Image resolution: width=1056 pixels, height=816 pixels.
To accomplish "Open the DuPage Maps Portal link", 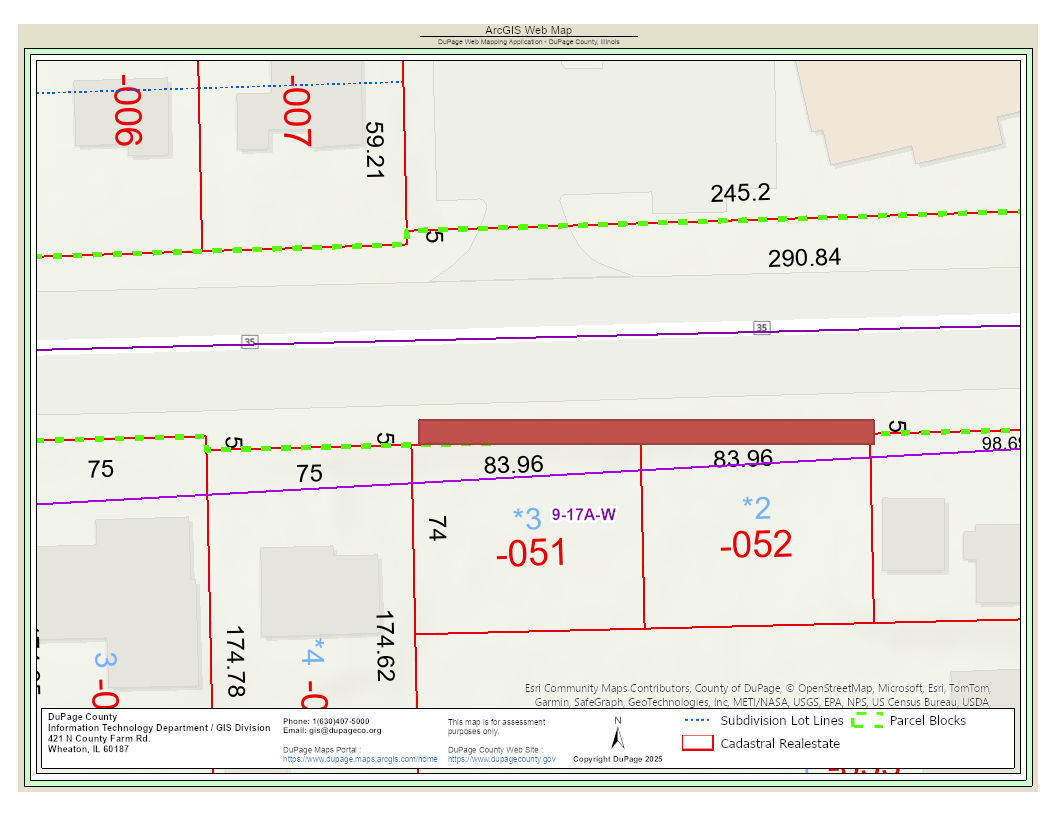I will click(360, 759).
